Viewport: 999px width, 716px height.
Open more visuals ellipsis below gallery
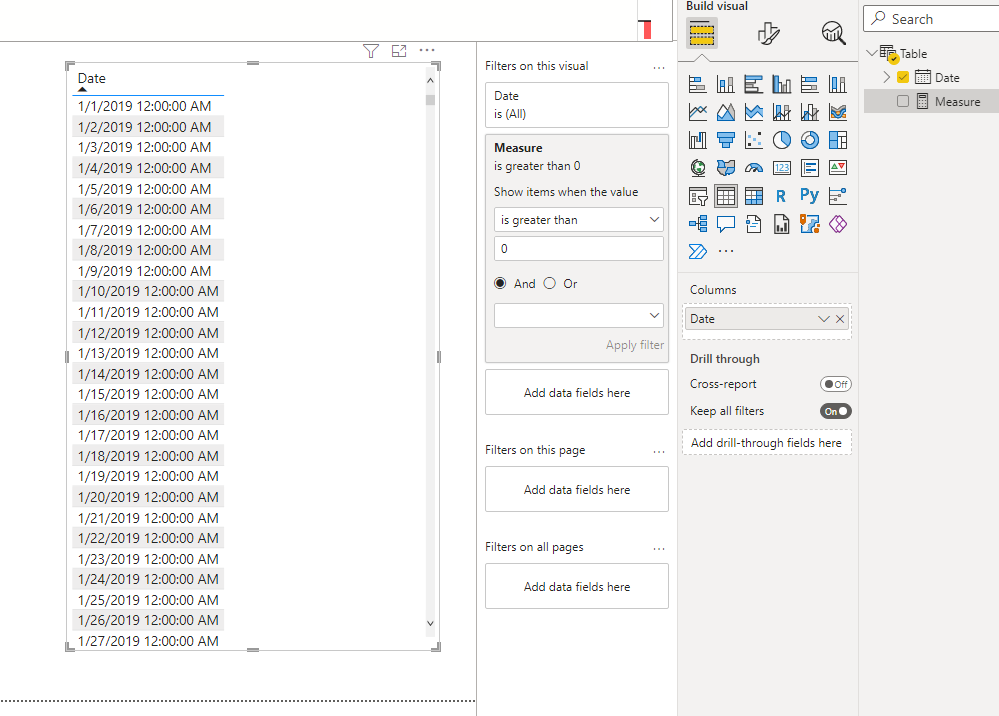(x=726, y=251)
